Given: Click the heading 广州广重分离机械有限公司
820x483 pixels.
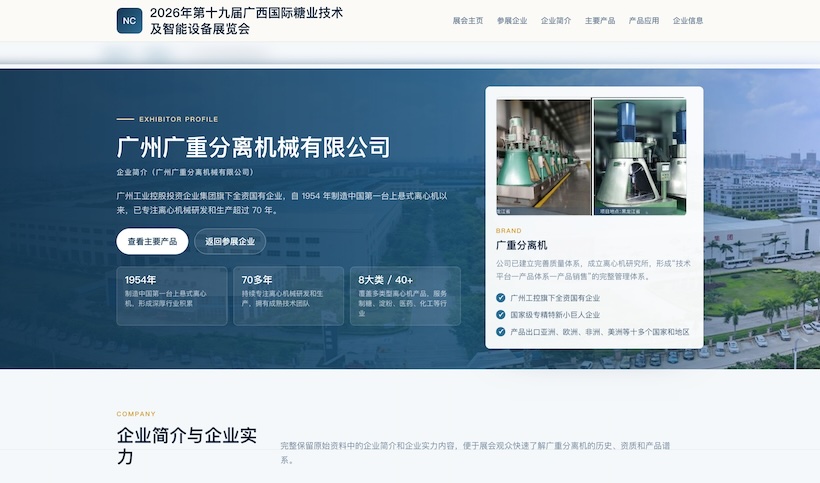Looking at the screenshot, I should click(253, 147).
